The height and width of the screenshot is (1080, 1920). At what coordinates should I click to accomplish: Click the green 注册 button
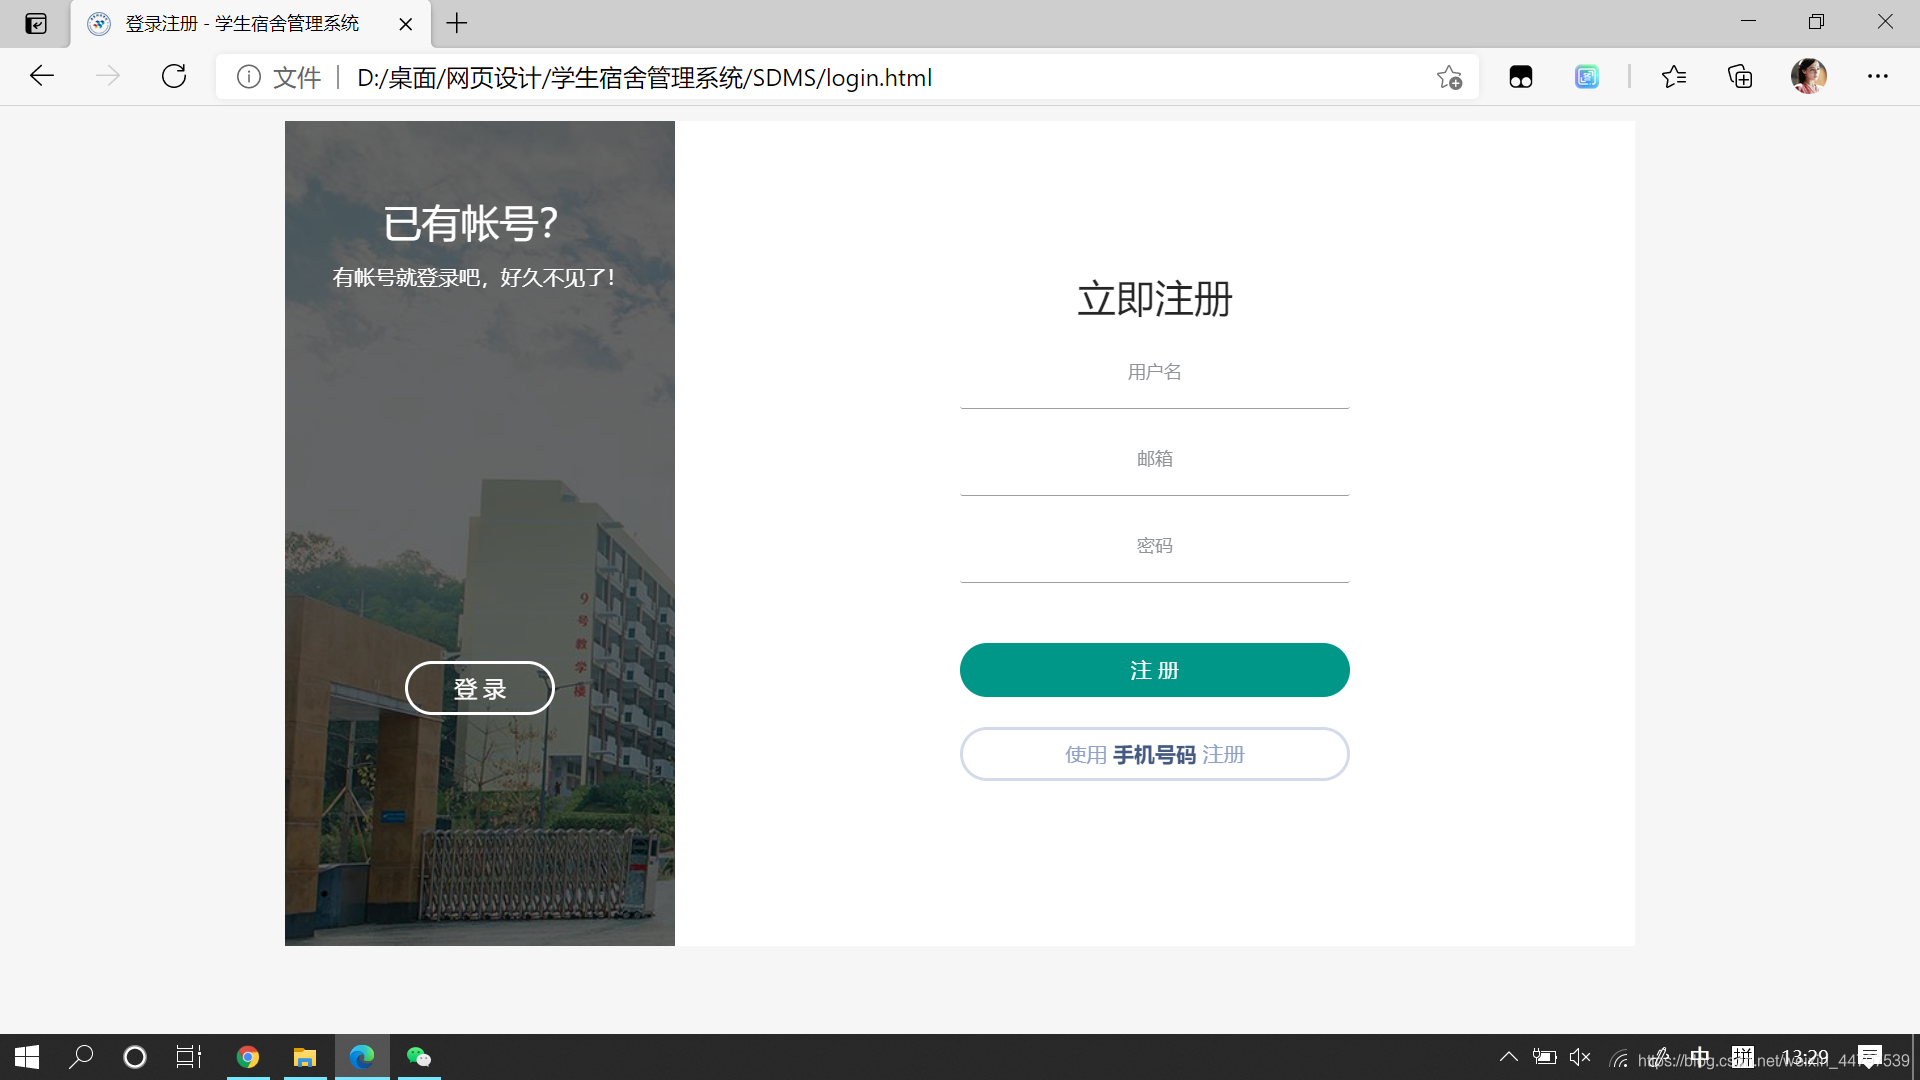(x=1154, y=670)
